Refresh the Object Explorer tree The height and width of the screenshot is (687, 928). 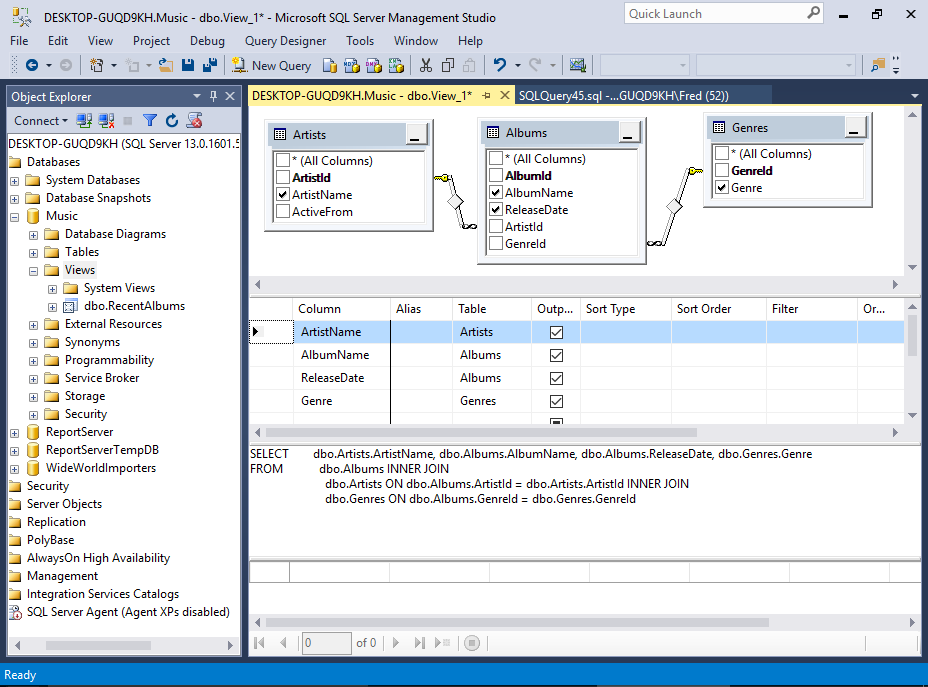[x=172, y=120]
